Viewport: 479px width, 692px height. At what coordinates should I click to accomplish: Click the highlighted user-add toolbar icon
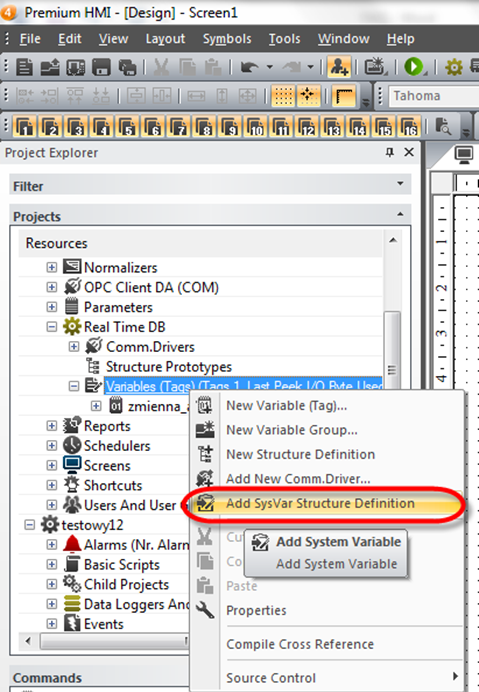(339, 67)
